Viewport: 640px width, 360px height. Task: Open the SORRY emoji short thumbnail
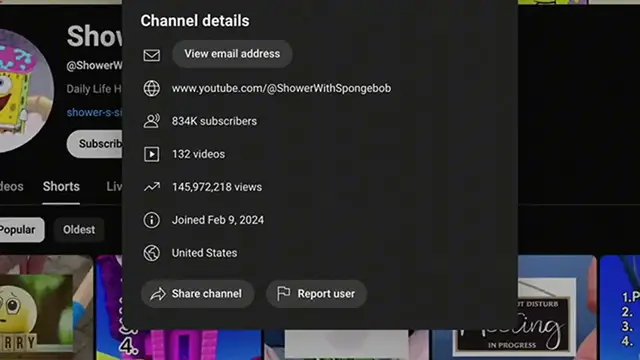[47, 307]
